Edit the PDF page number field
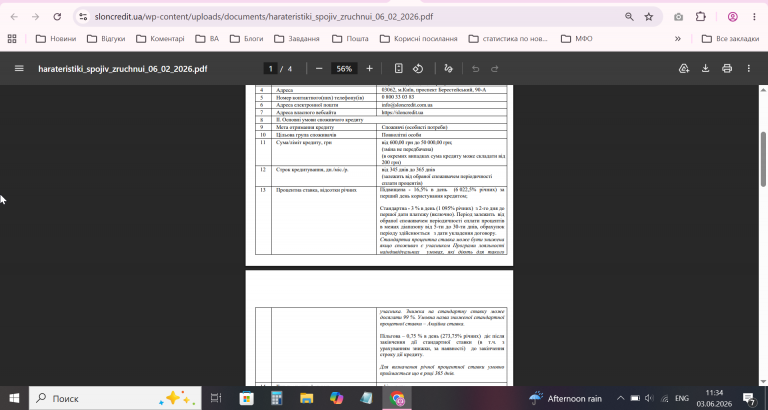The image size is (768, 410). point(270,69)
